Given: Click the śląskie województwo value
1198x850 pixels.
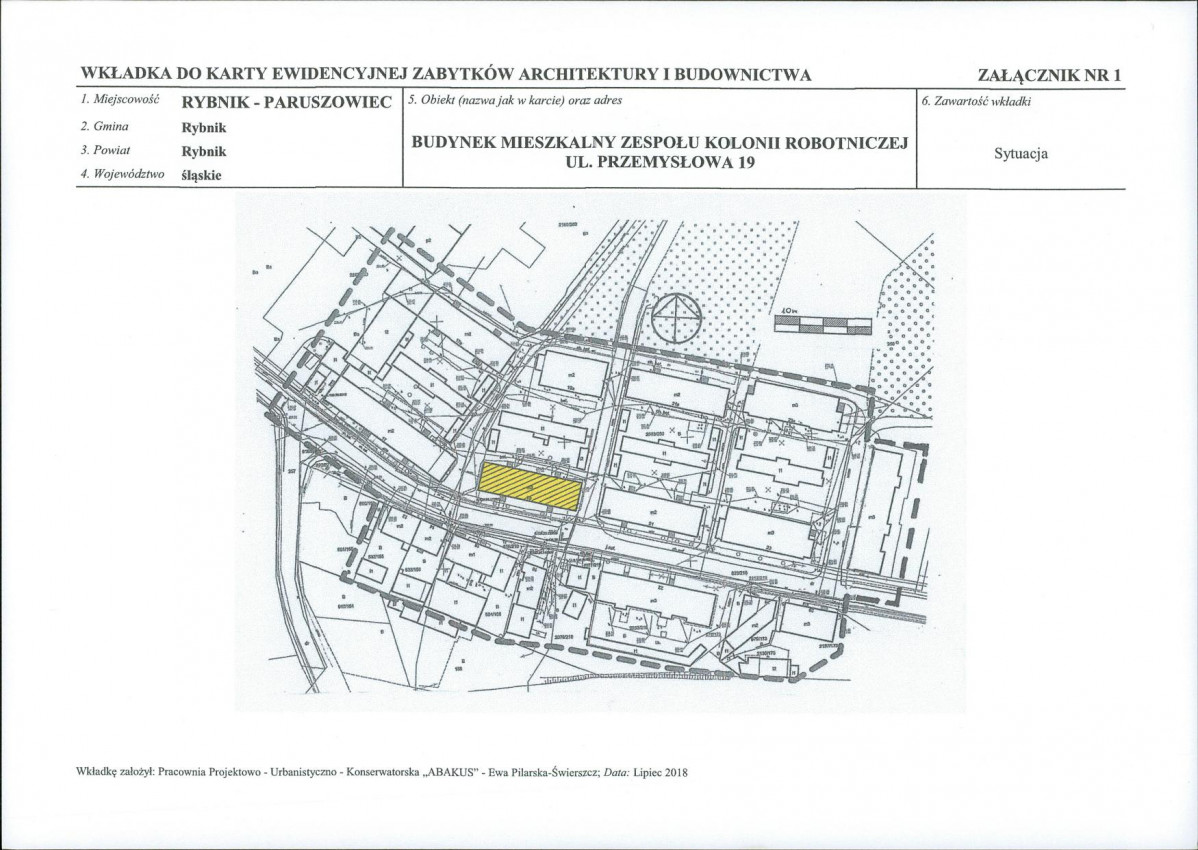Looking at the screenshot, I should (x=202, y=175).
